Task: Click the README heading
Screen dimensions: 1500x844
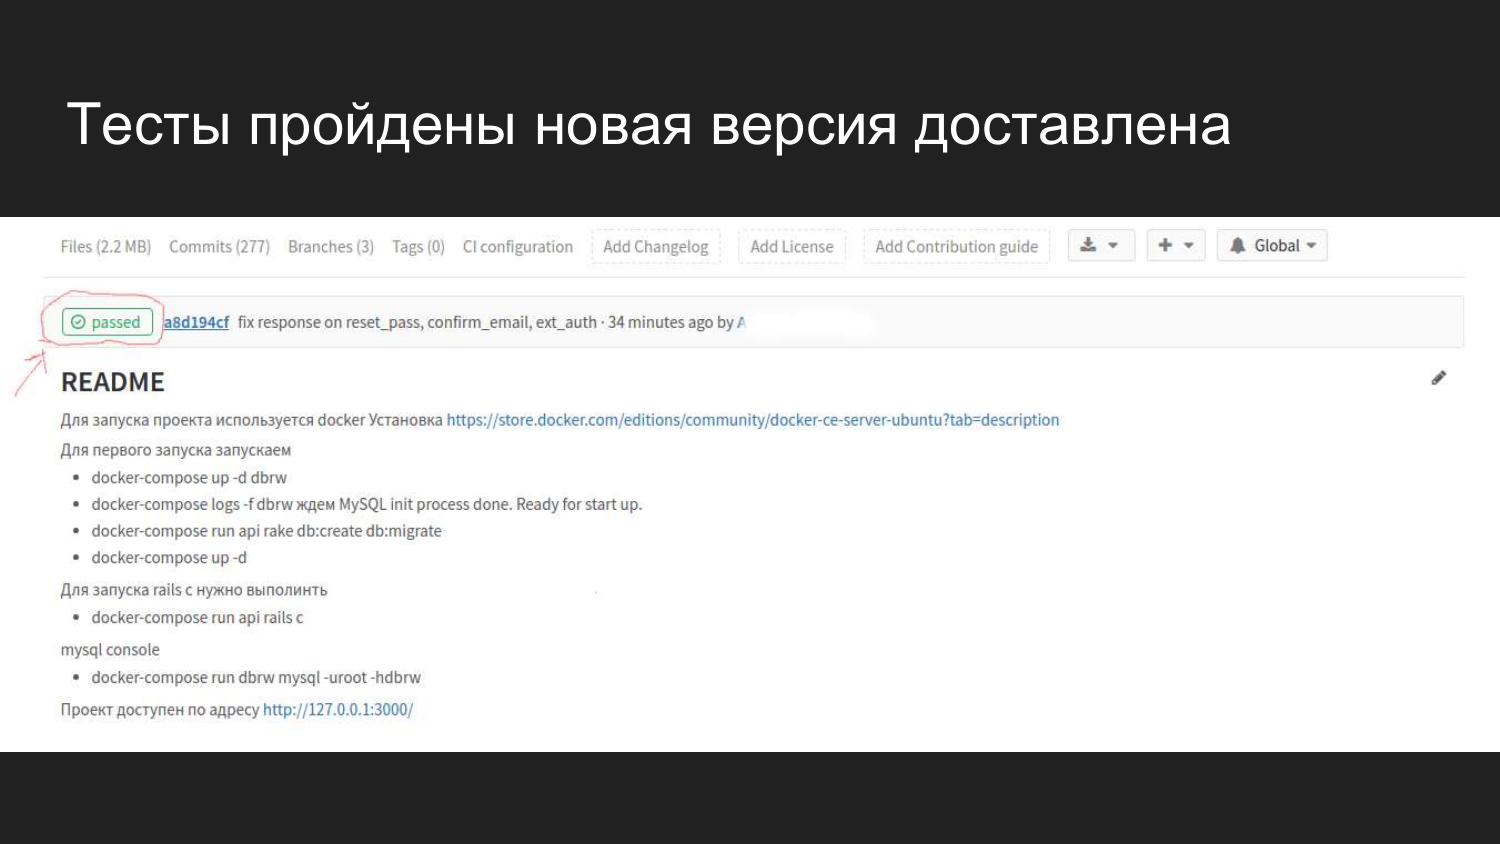Action: tap(113, 382)
